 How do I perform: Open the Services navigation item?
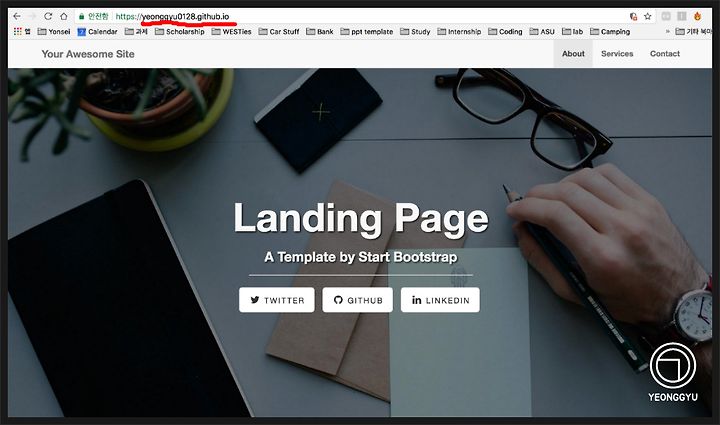click(x=617, y=54)
